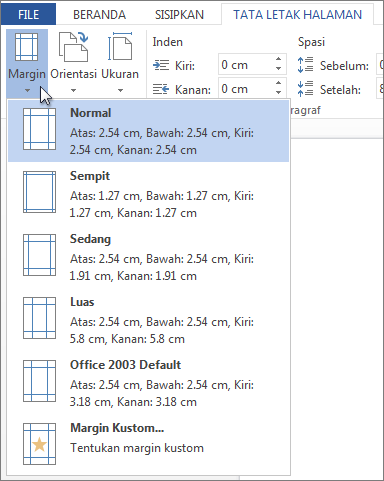Click the Sempit margin thumbnail icon
This screenshot has height=481, width=384.
click(39, 192)
